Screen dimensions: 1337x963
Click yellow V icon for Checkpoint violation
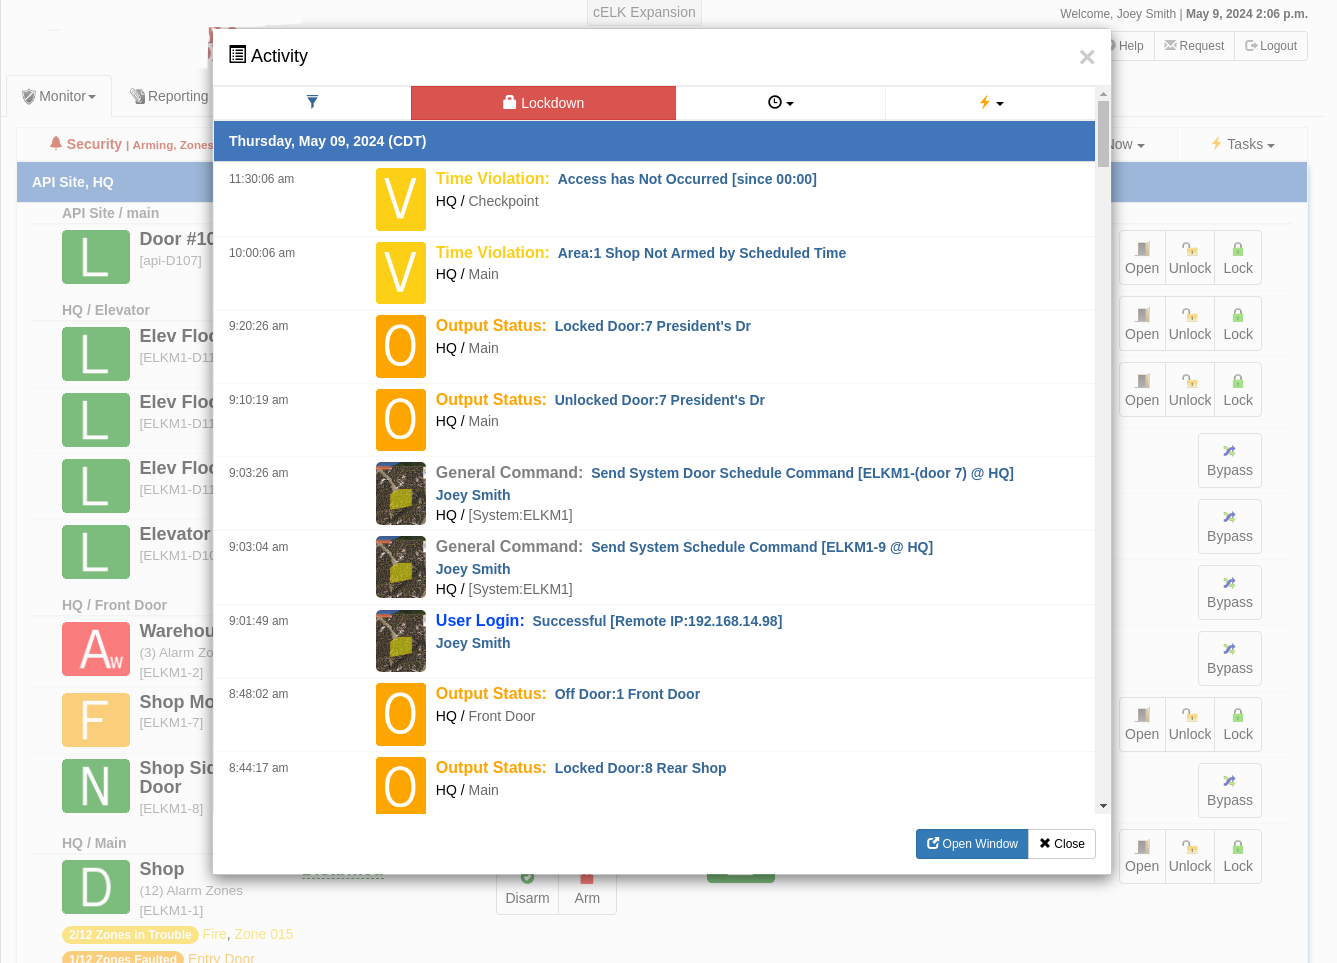coord(400,199)
